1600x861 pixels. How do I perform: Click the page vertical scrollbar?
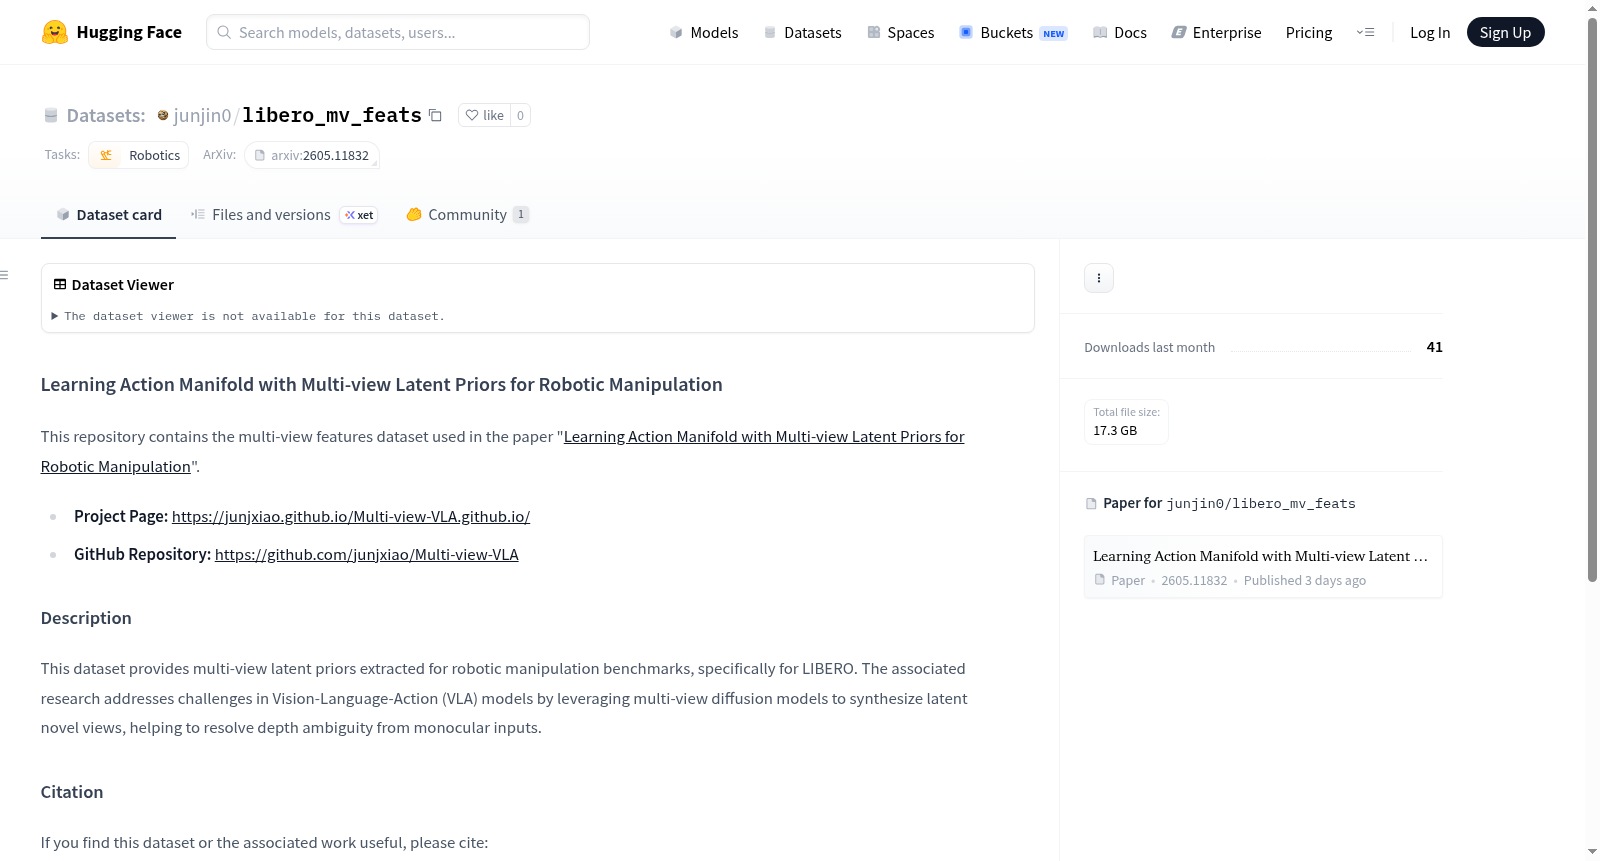point(1592,300)
